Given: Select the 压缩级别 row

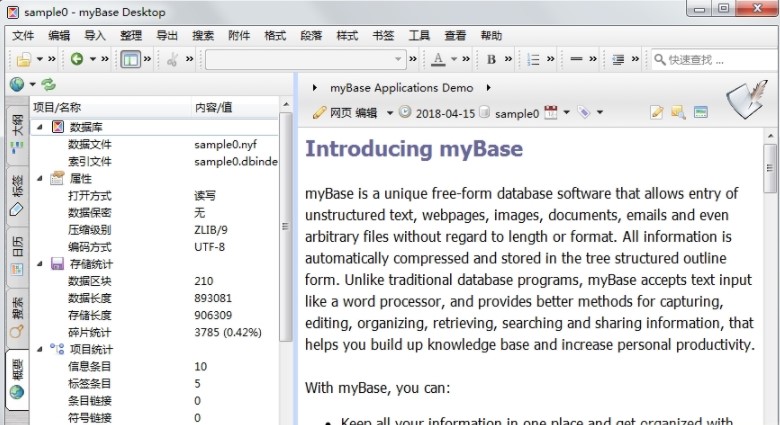Looking at the screenshot, I should pyautogui.click(x=155, y=230).
